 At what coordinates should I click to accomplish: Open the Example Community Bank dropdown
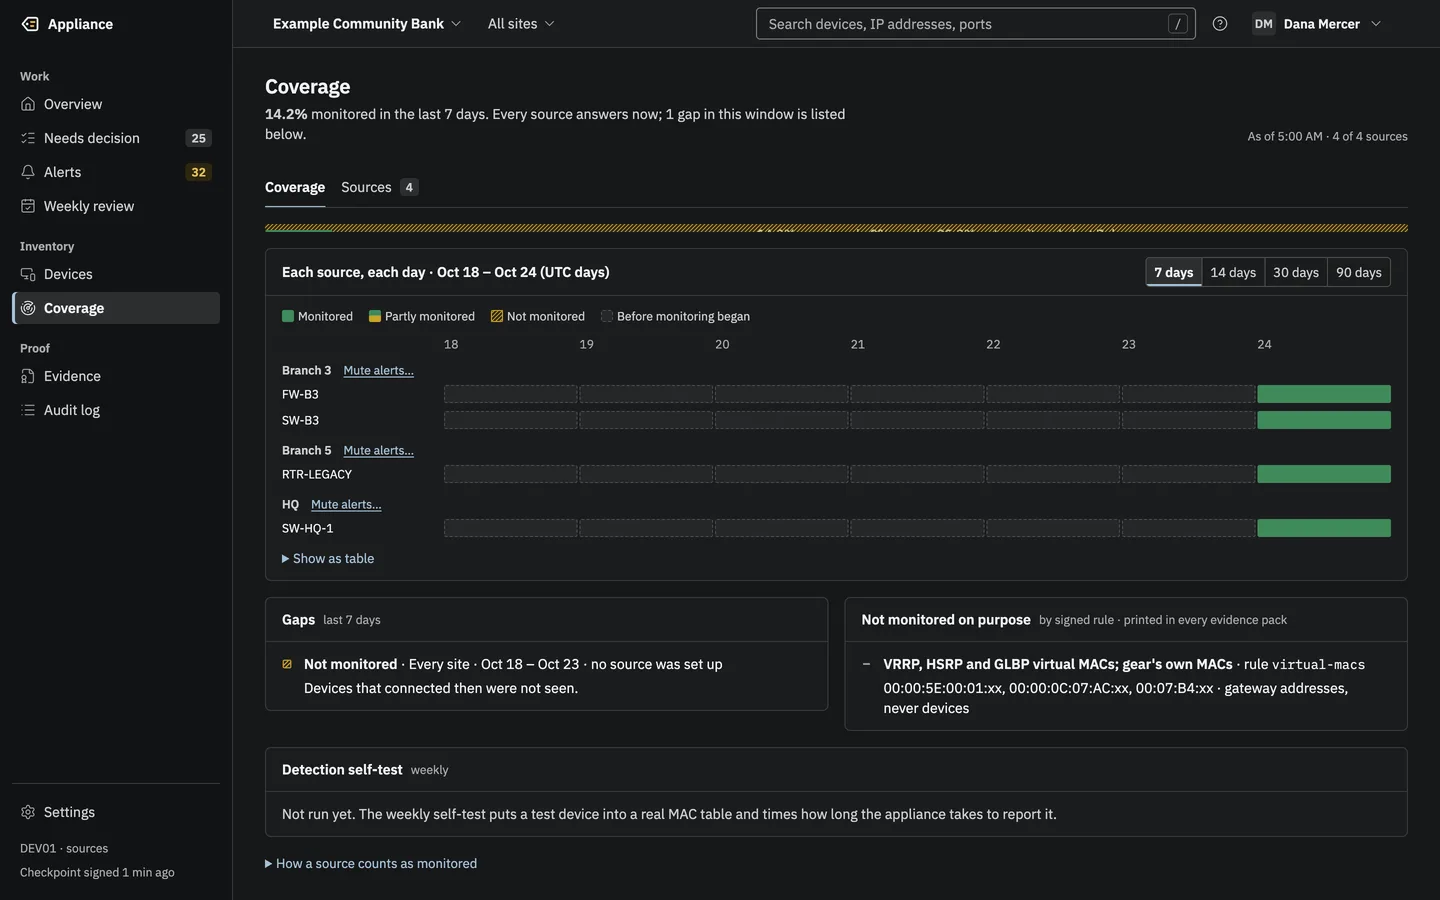coord(367,24)
